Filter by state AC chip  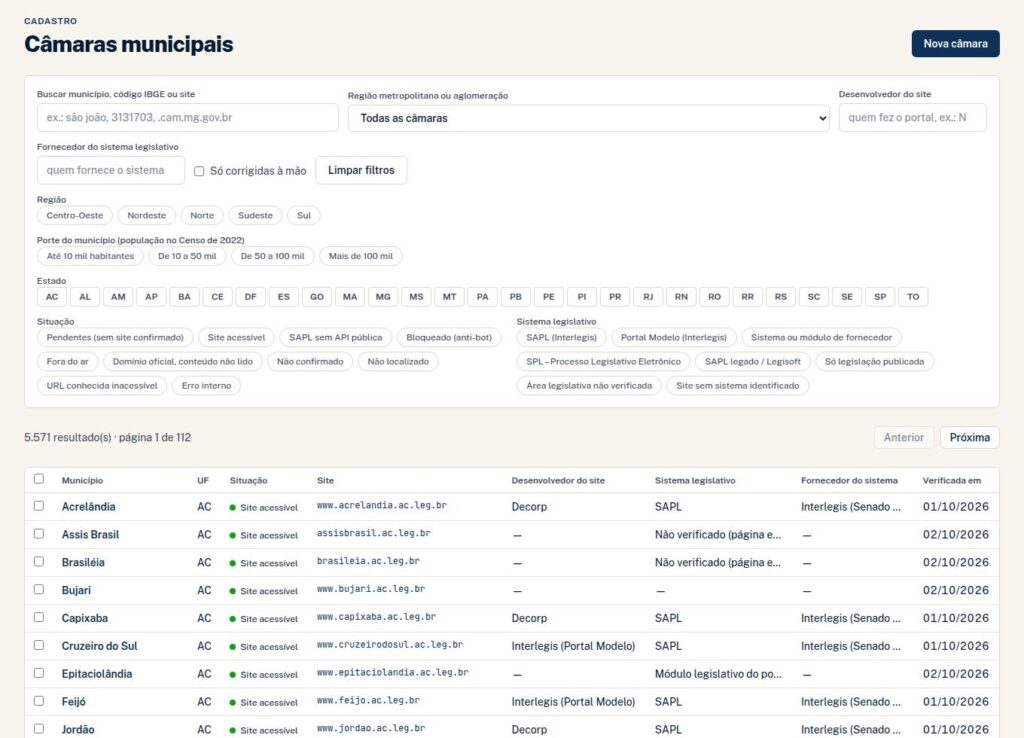52,297
